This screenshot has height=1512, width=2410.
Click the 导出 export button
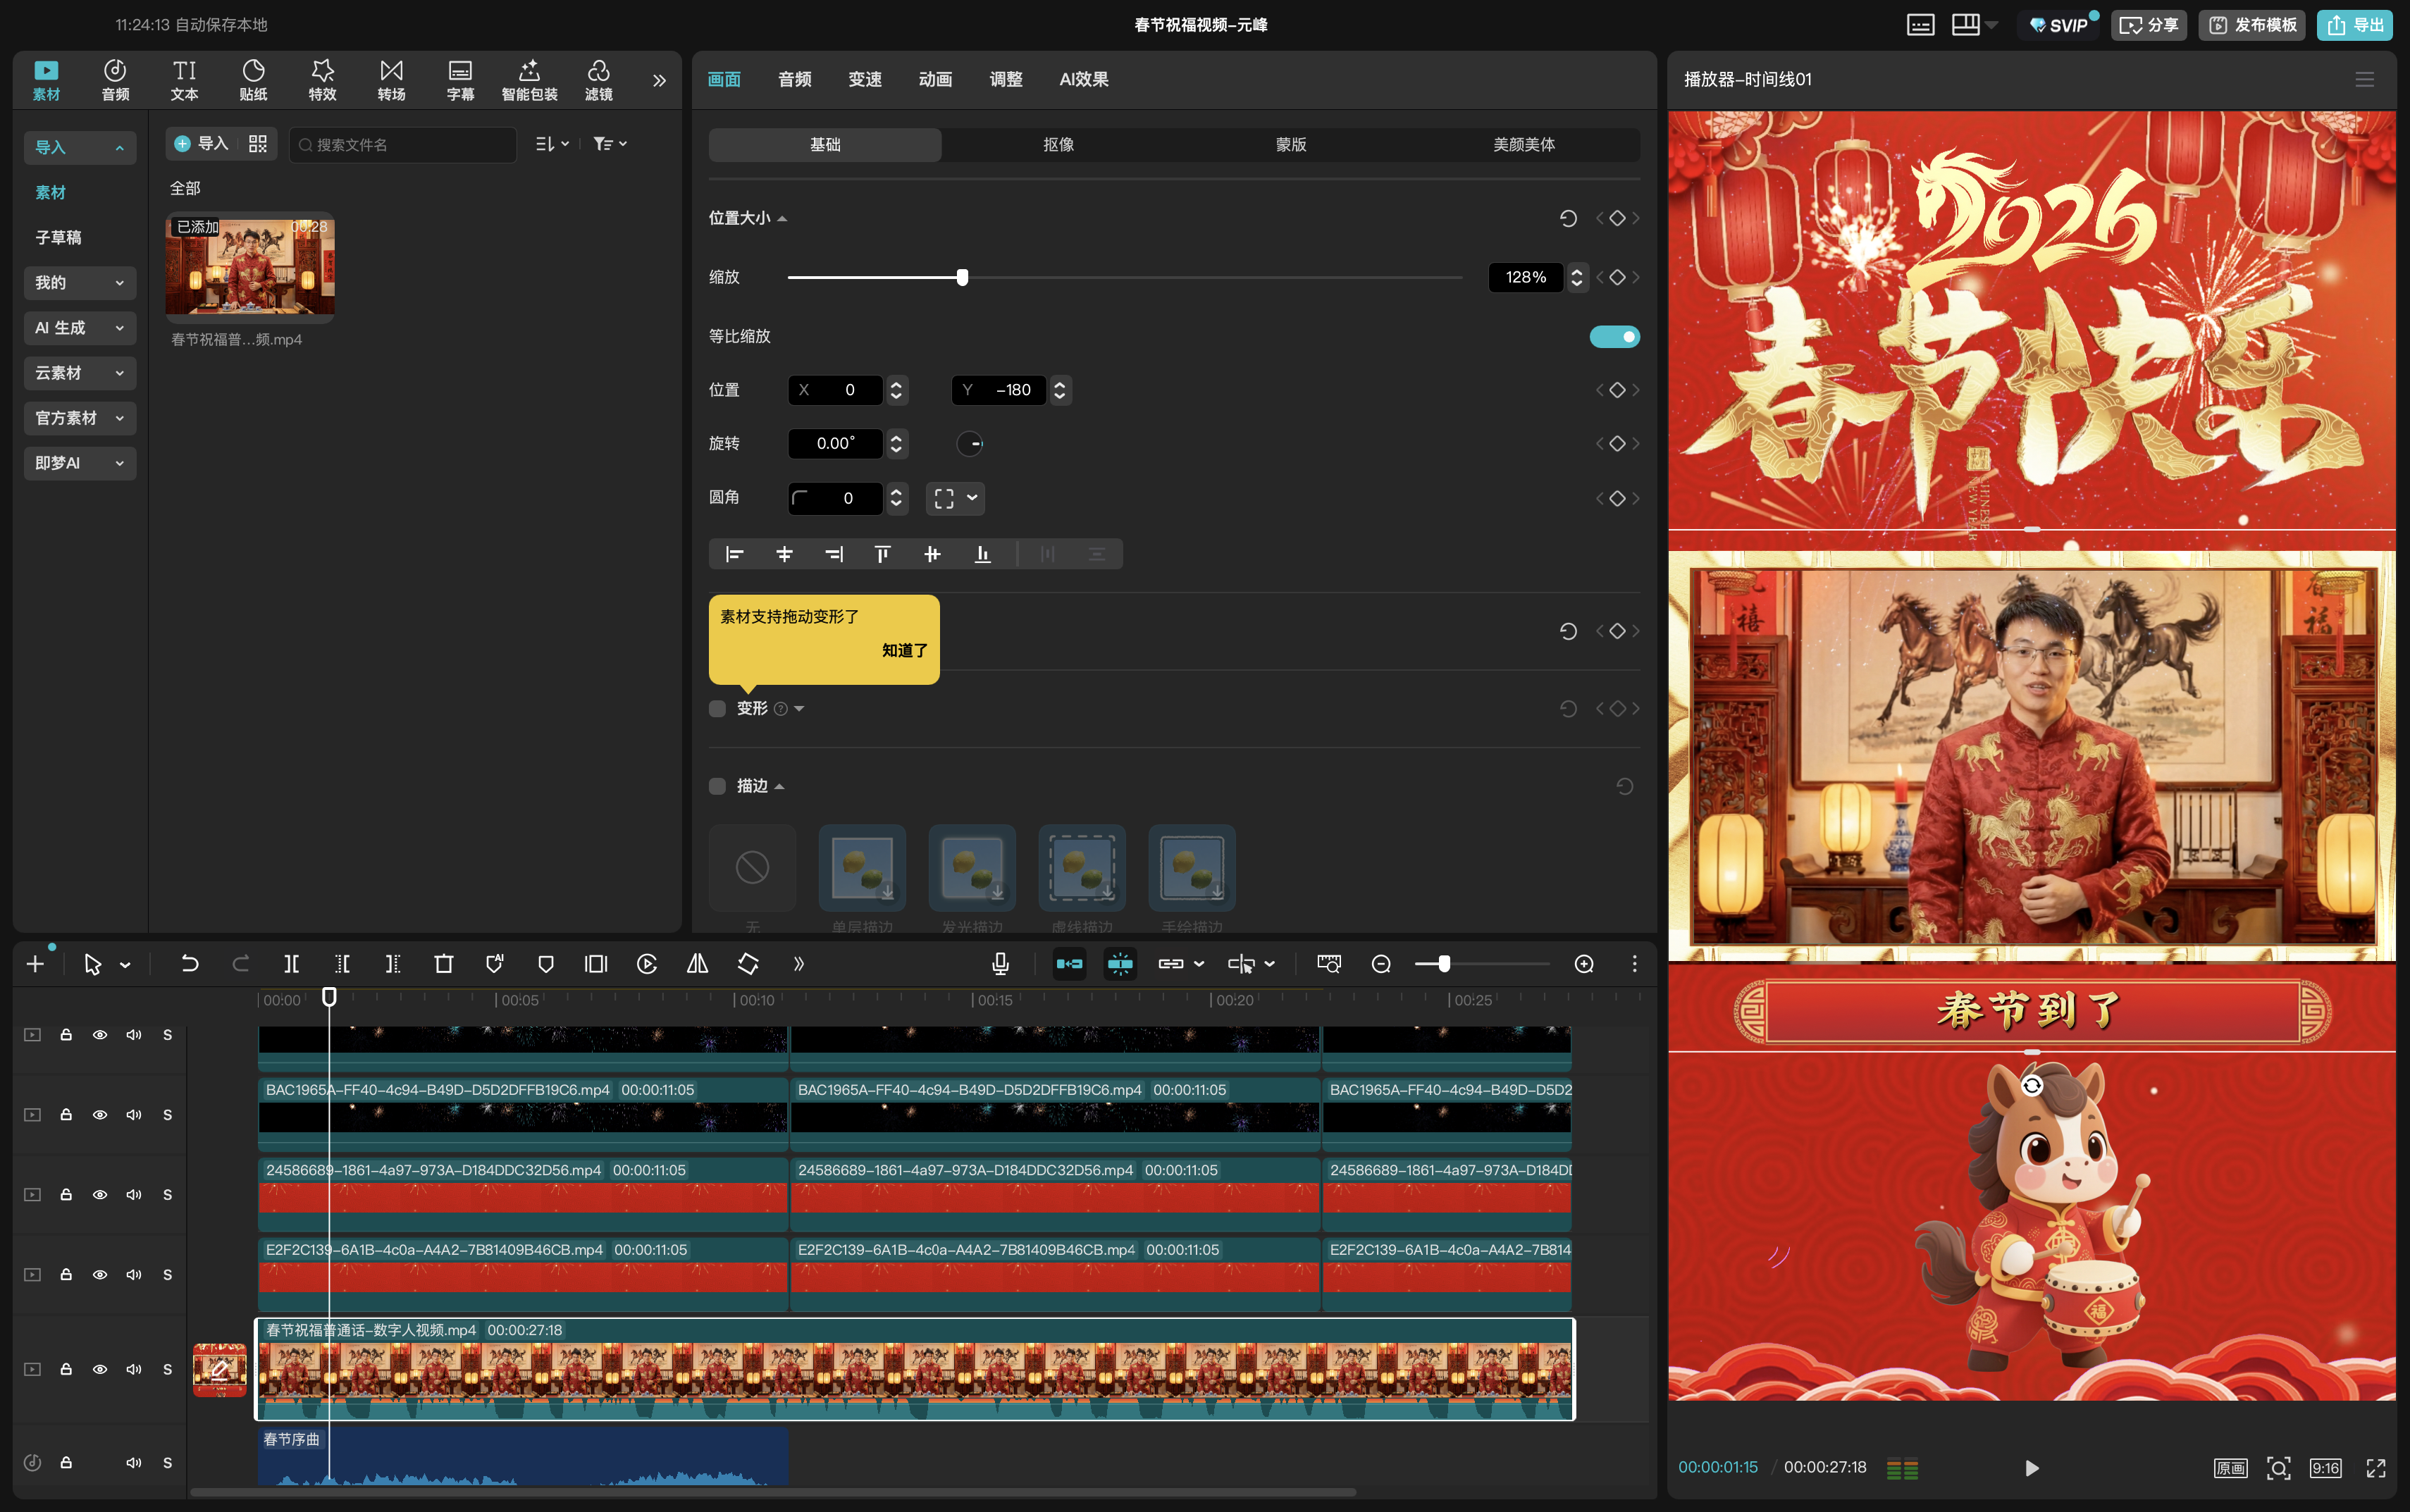pyautogui.click(x=2354, y=25)
